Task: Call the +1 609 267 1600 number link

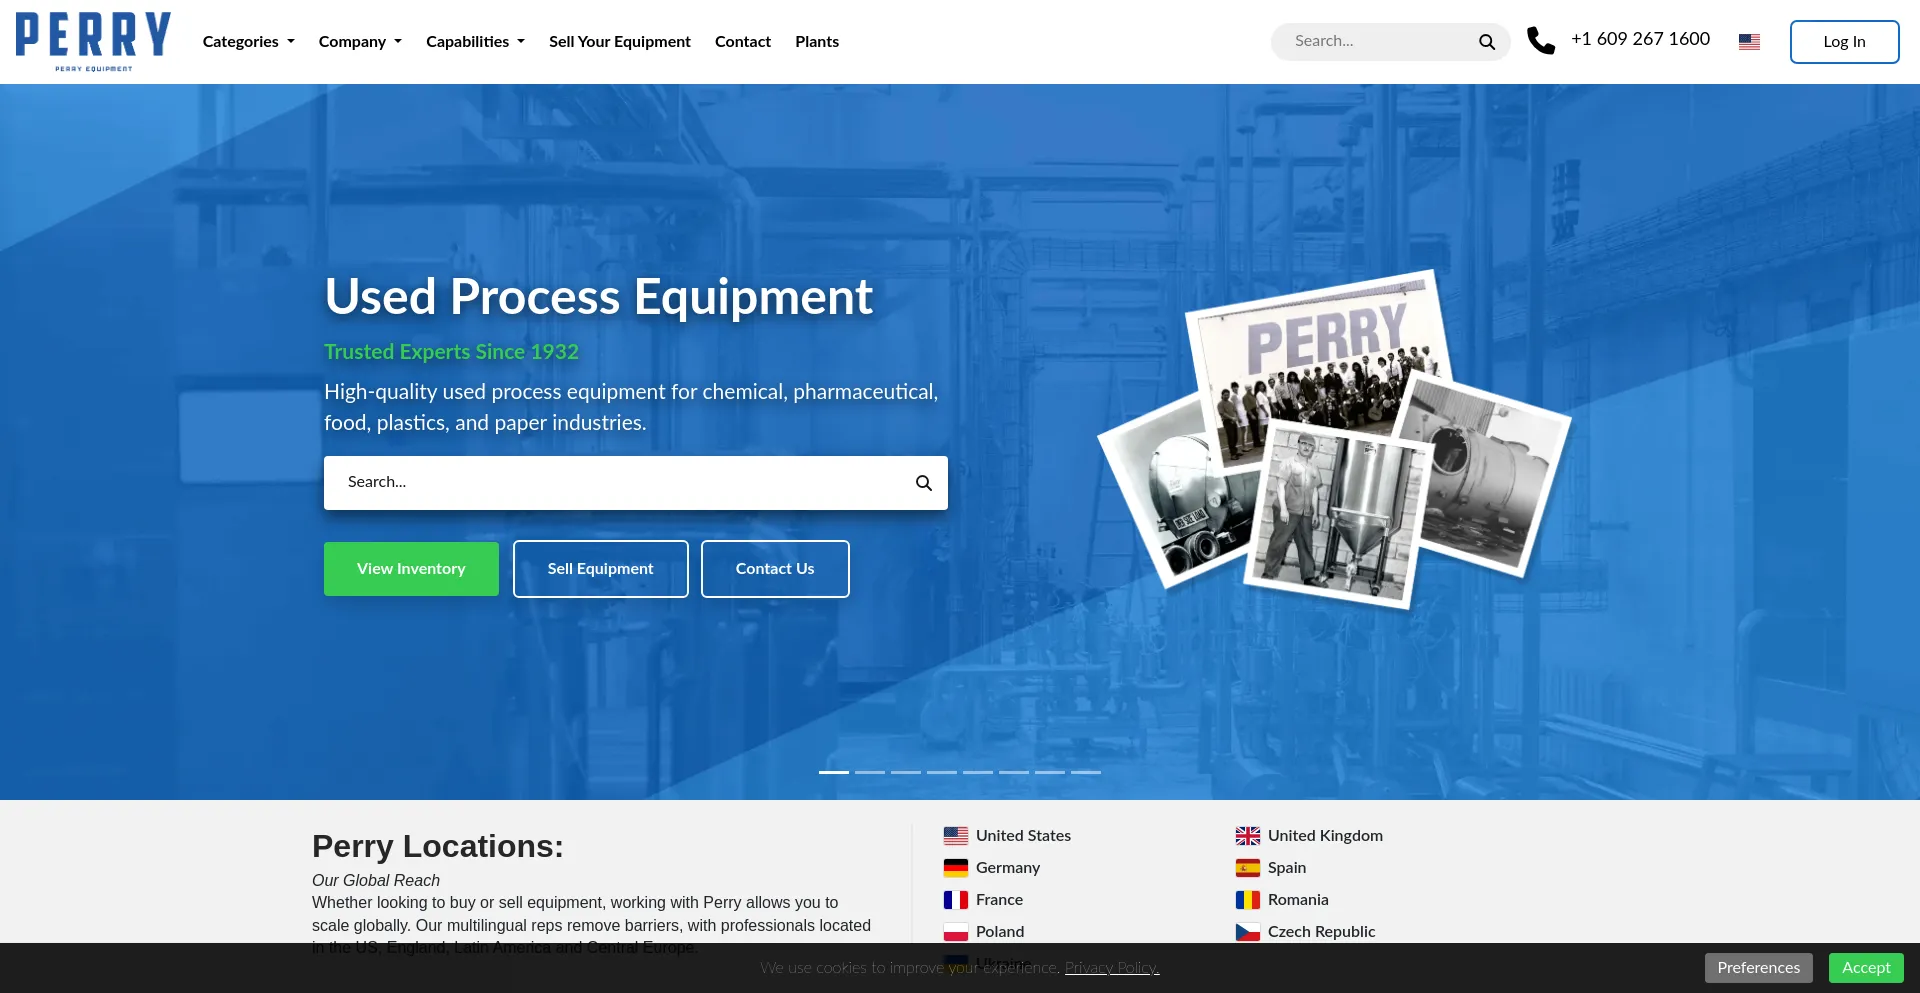Action: pyautogui.click(x=1640, y=39)
